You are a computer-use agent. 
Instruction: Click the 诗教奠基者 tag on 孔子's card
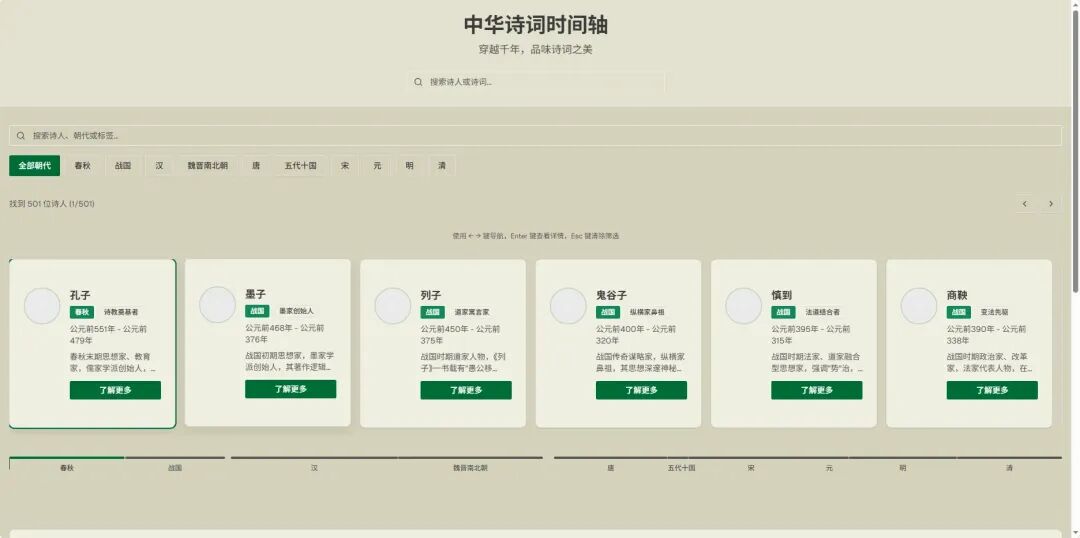121,312
